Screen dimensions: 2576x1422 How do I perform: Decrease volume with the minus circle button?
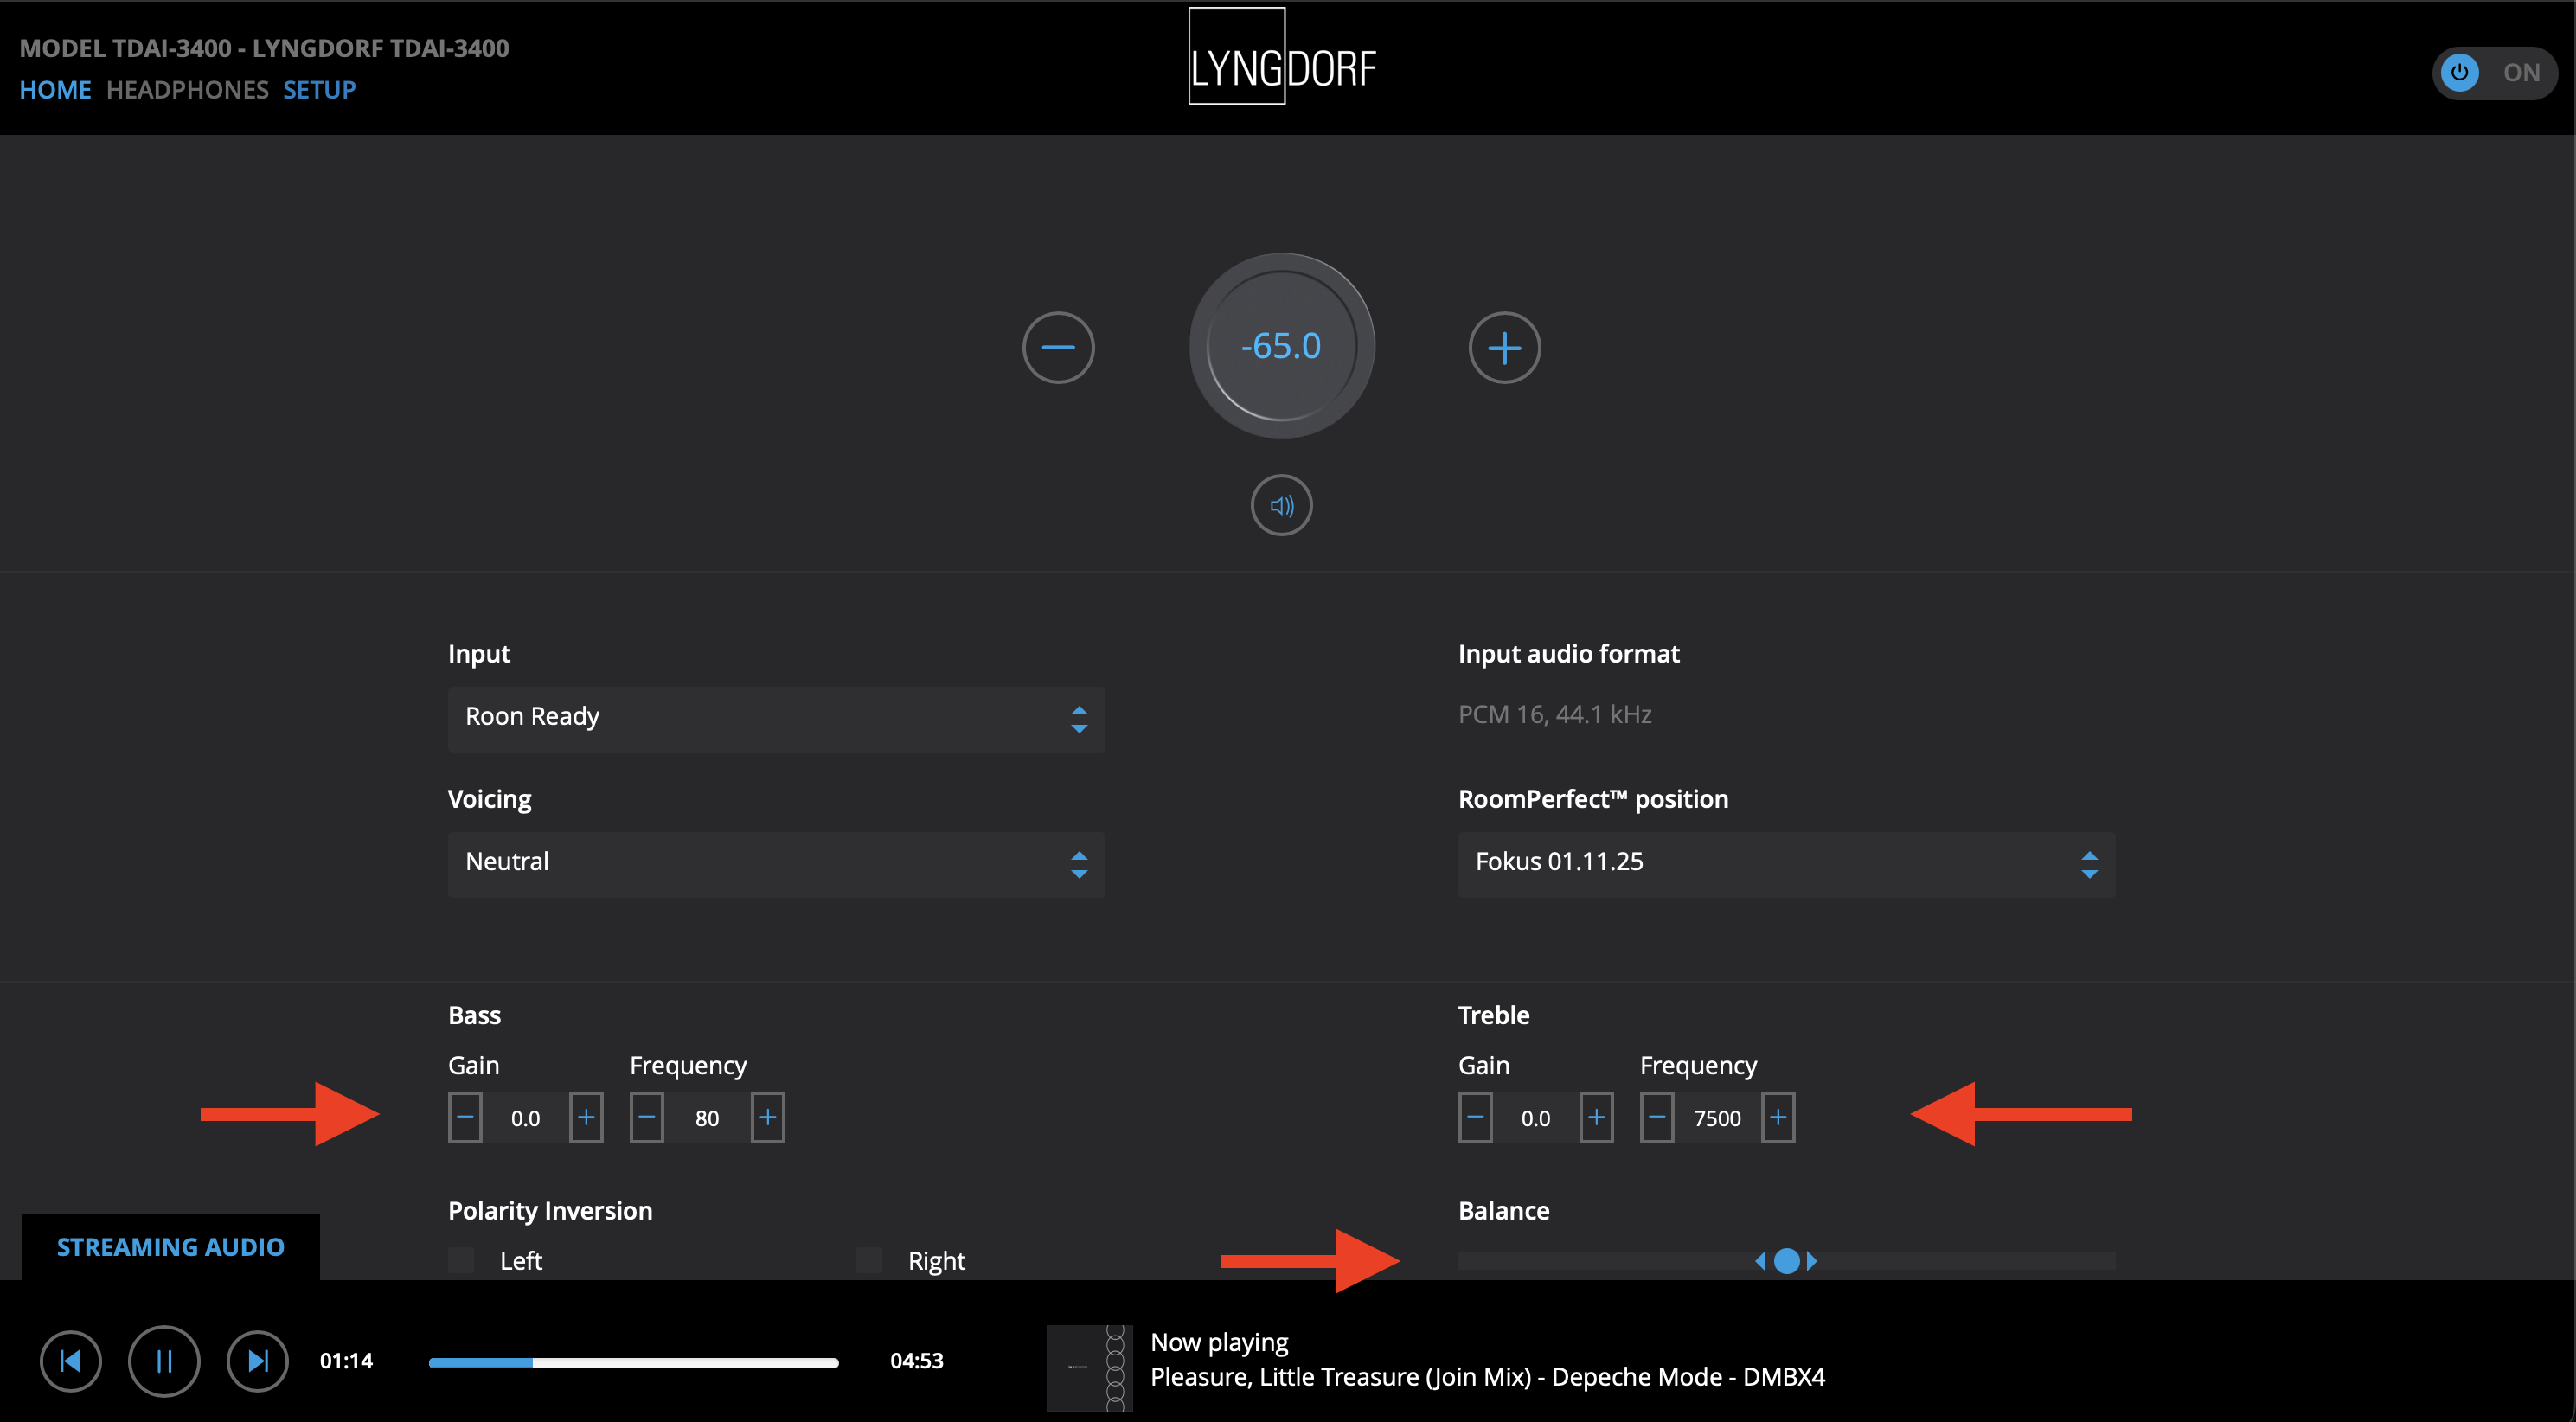(x=1058, y=347)
